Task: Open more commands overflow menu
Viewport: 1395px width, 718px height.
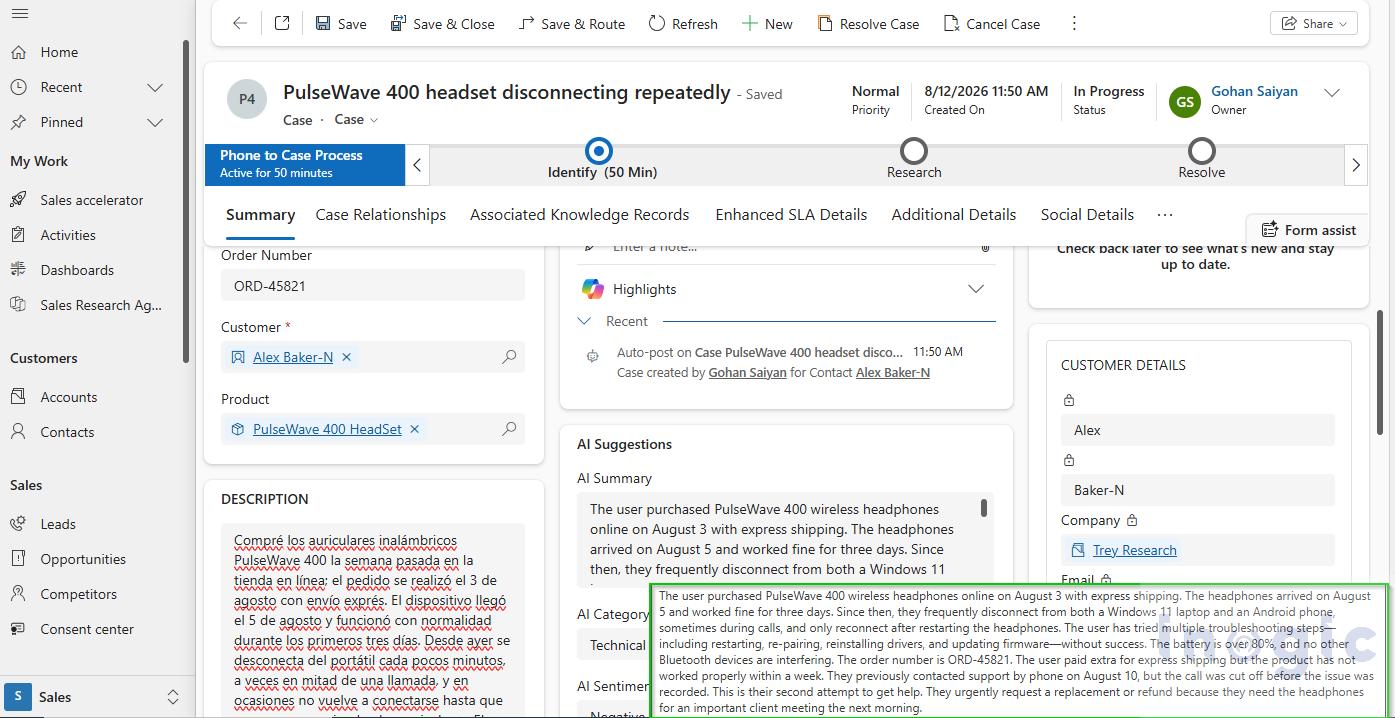Action: (1074, 24)
